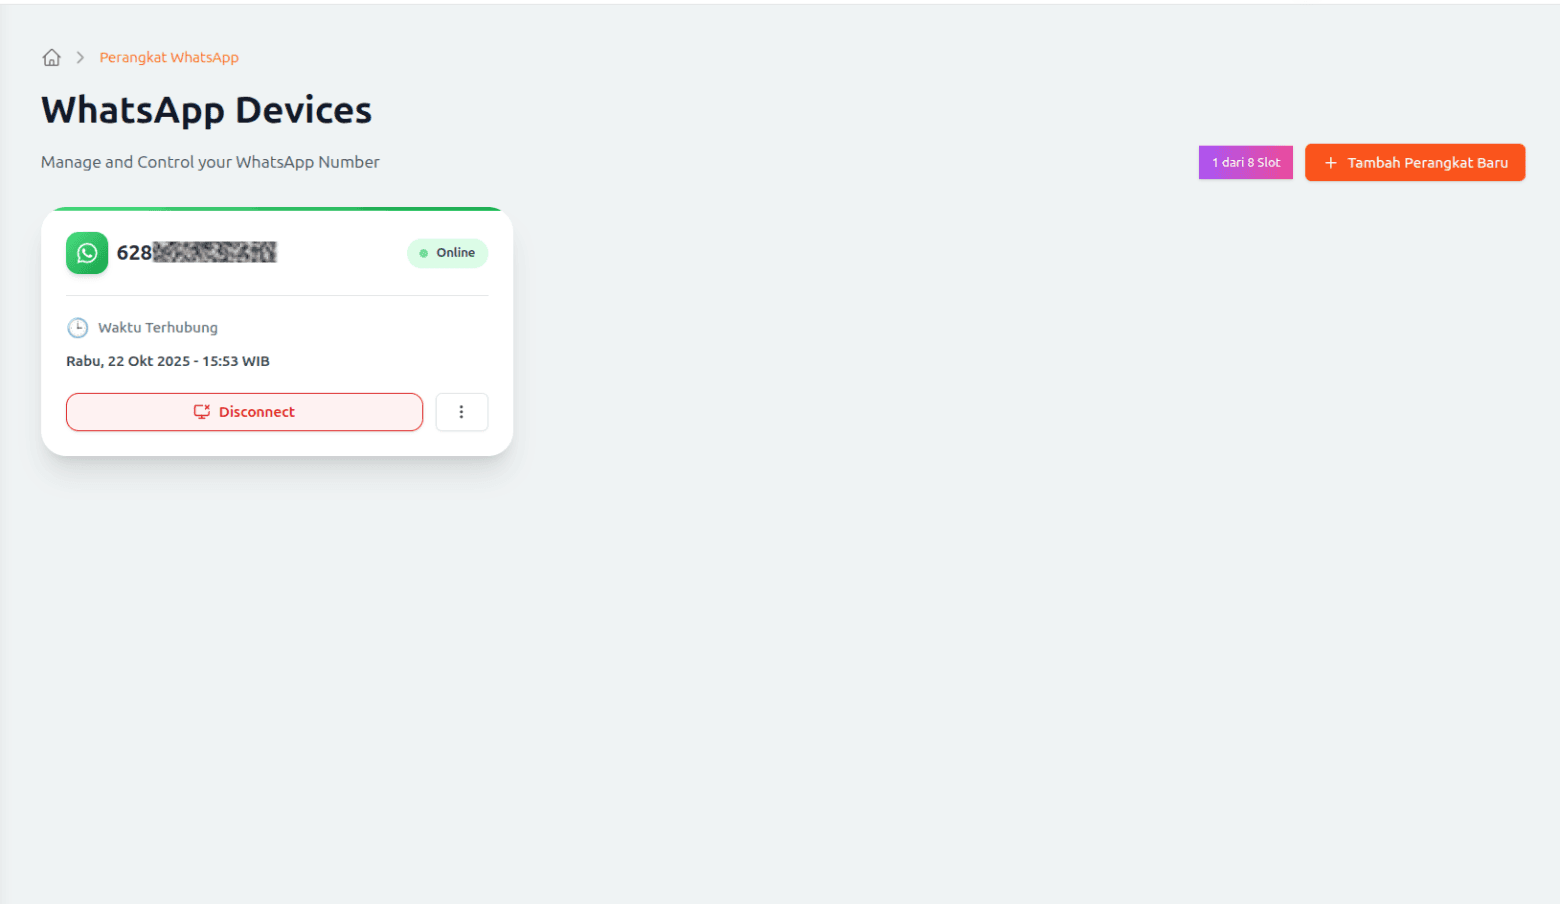Click the "Manage and Control your WhatsApp Number" subtitle

tap(210, 162)
